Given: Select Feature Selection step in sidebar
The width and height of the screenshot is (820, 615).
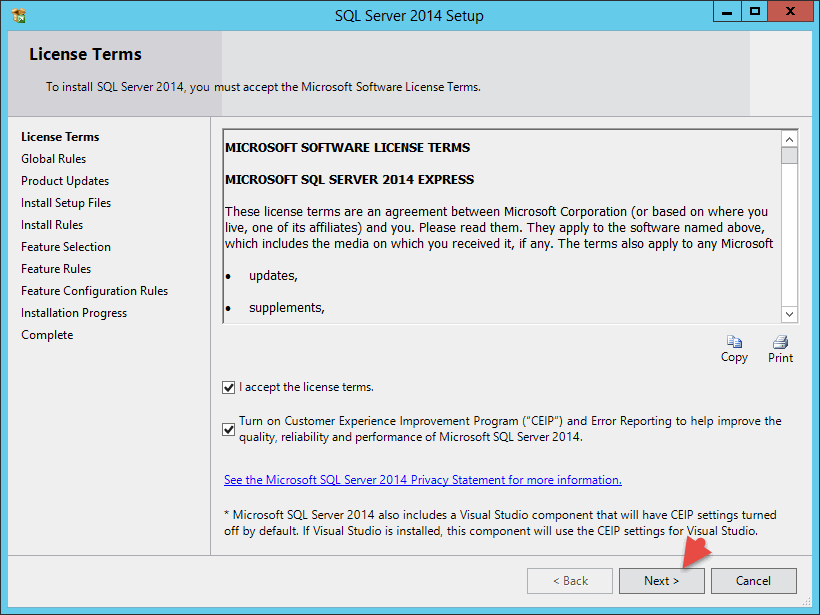Looking at the screenshot, I should pyautogui.click(x=66, y=247).
